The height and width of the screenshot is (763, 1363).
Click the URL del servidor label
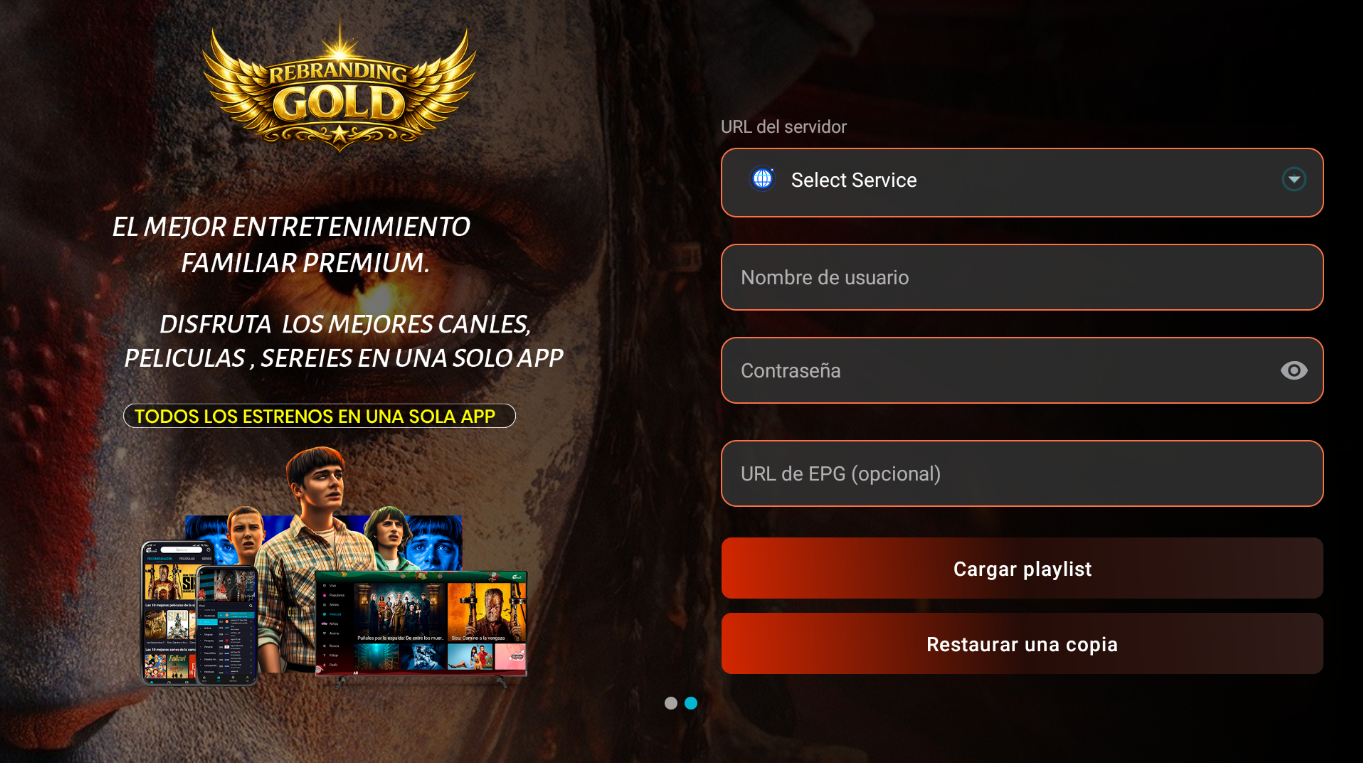pyautogui.click(x=784, y=127)
